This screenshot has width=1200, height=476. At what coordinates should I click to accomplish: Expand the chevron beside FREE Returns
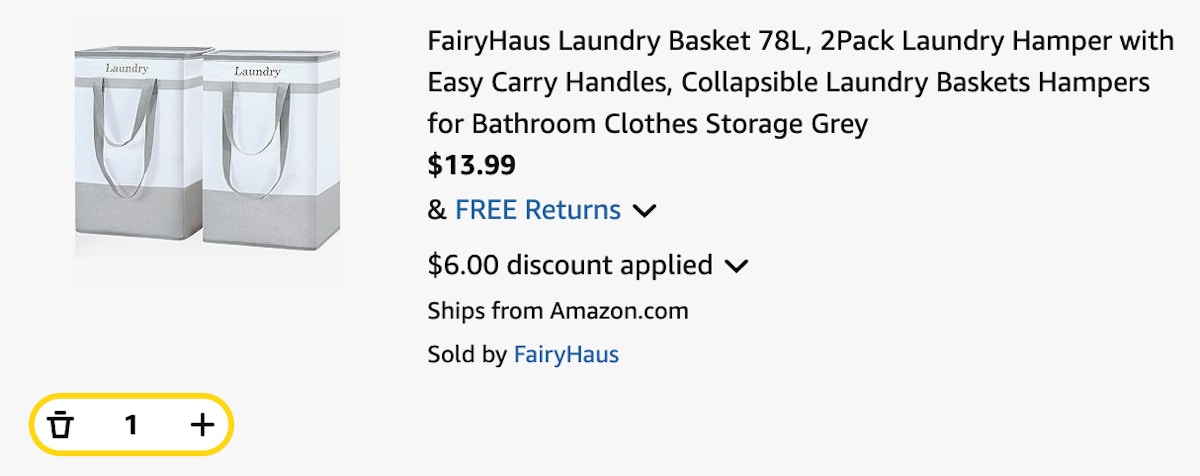point(645,211)
